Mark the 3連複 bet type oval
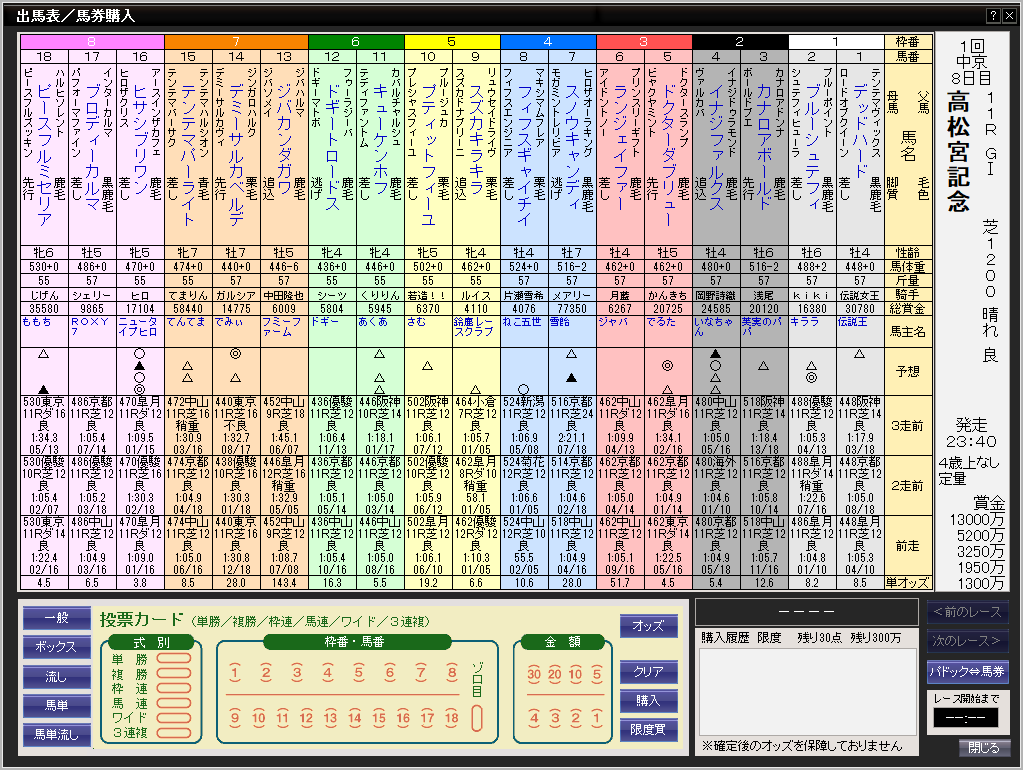This screenshot has height=770, width=1023. 174,733
